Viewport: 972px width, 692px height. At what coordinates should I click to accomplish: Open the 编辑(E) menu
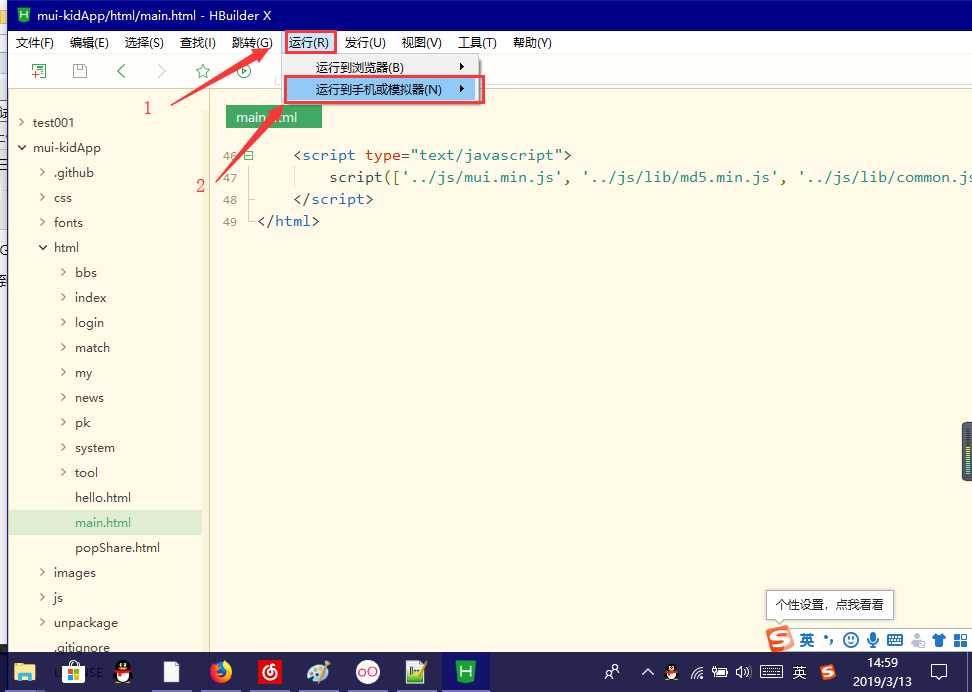tap(89, 43)
